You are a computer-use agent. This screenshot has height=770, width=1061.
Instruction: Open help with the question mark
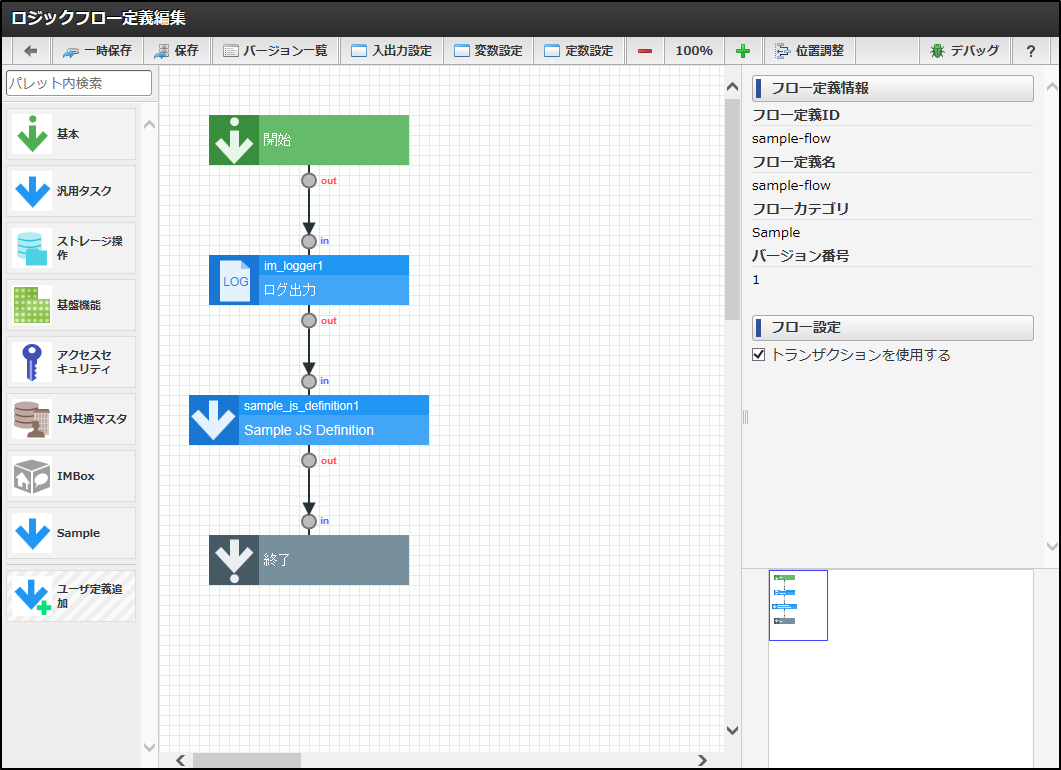point(1031,51)
